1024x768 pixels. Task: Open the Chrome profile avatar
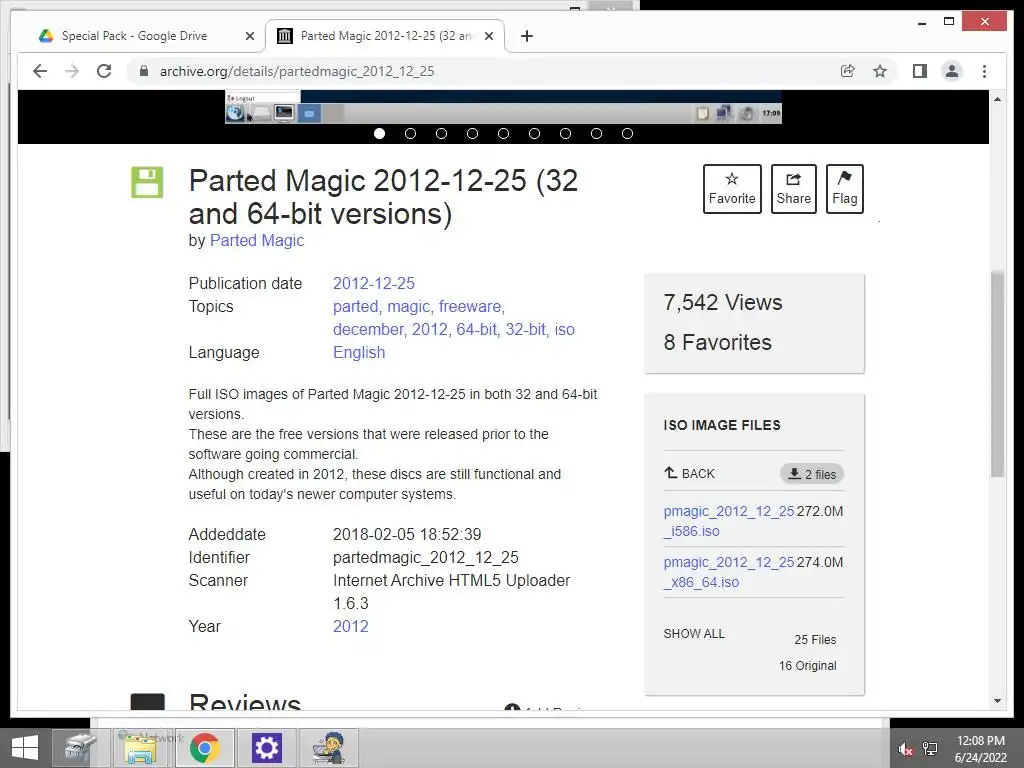(x=952, y=71)
